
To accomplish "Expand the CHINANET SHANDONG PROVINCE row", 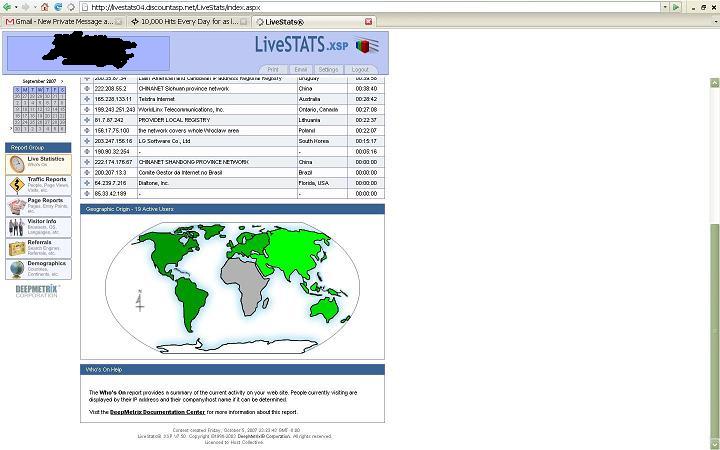I will pyautogui.click(x=87, y=162).
